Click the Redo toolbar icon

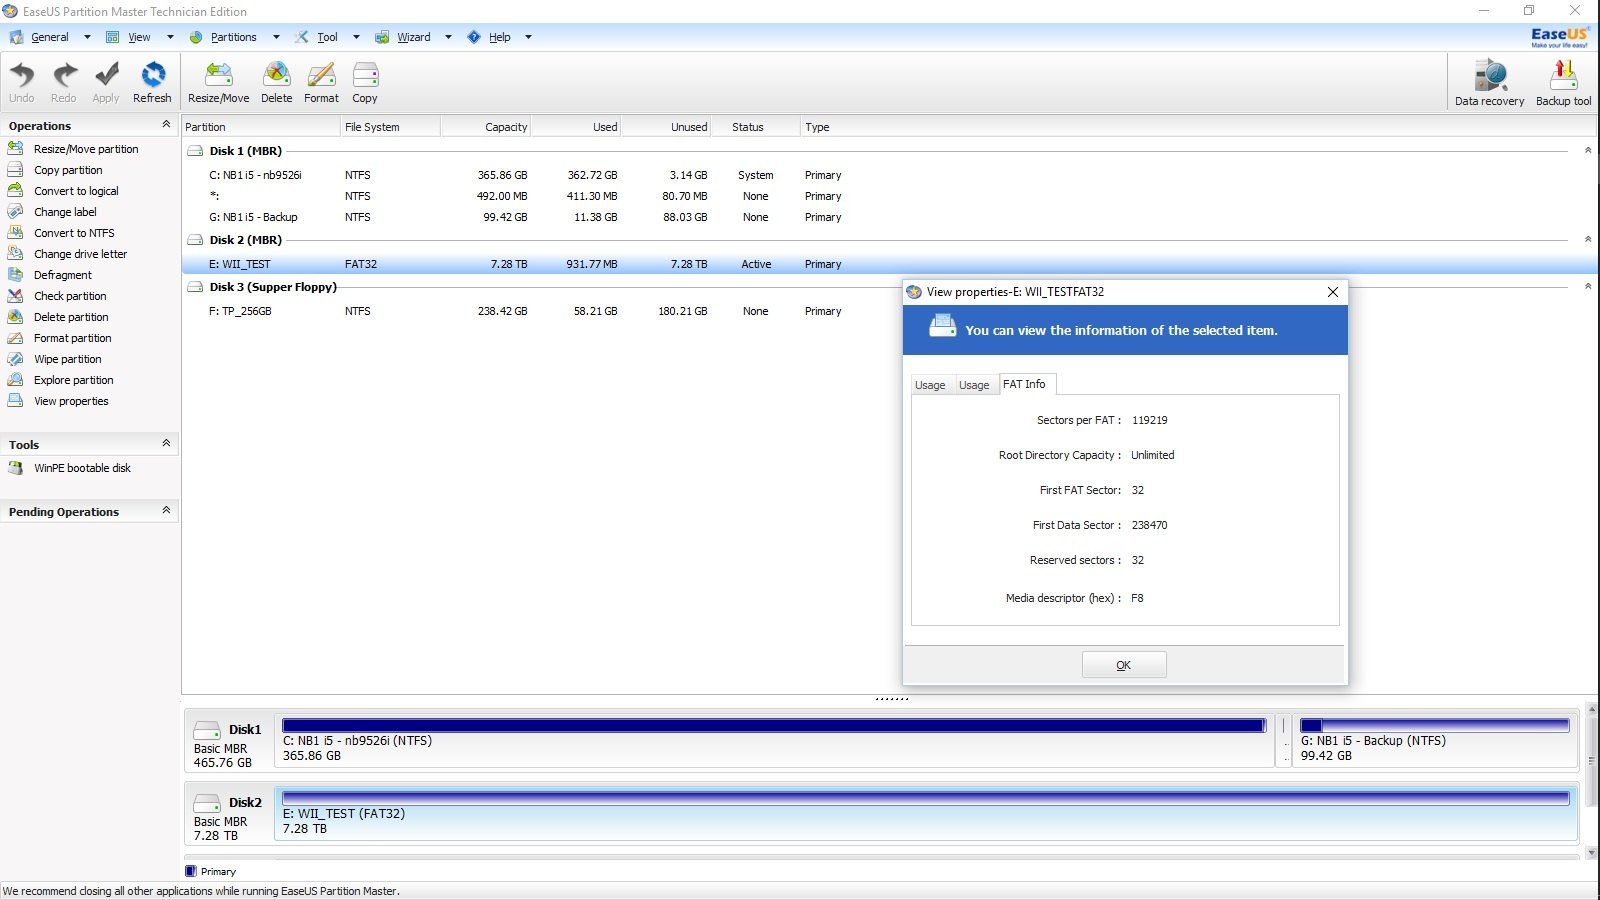[64, 76]
